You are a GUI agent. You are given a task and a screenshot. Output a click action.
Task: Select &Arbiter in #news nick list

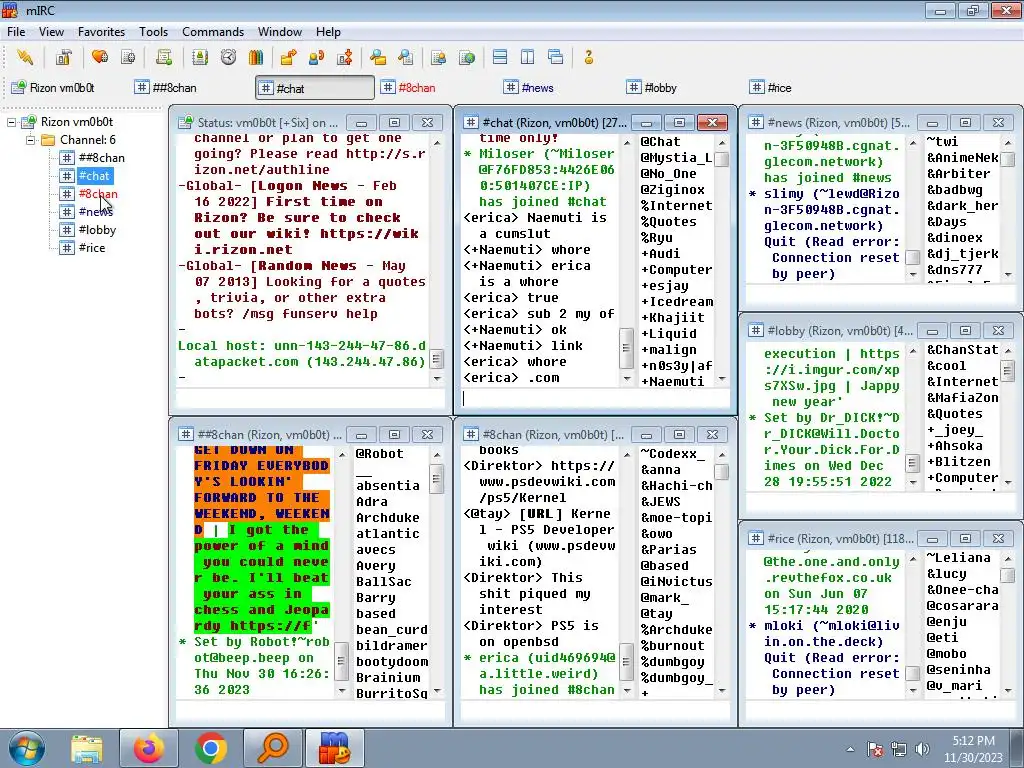[x=958, y=174]
